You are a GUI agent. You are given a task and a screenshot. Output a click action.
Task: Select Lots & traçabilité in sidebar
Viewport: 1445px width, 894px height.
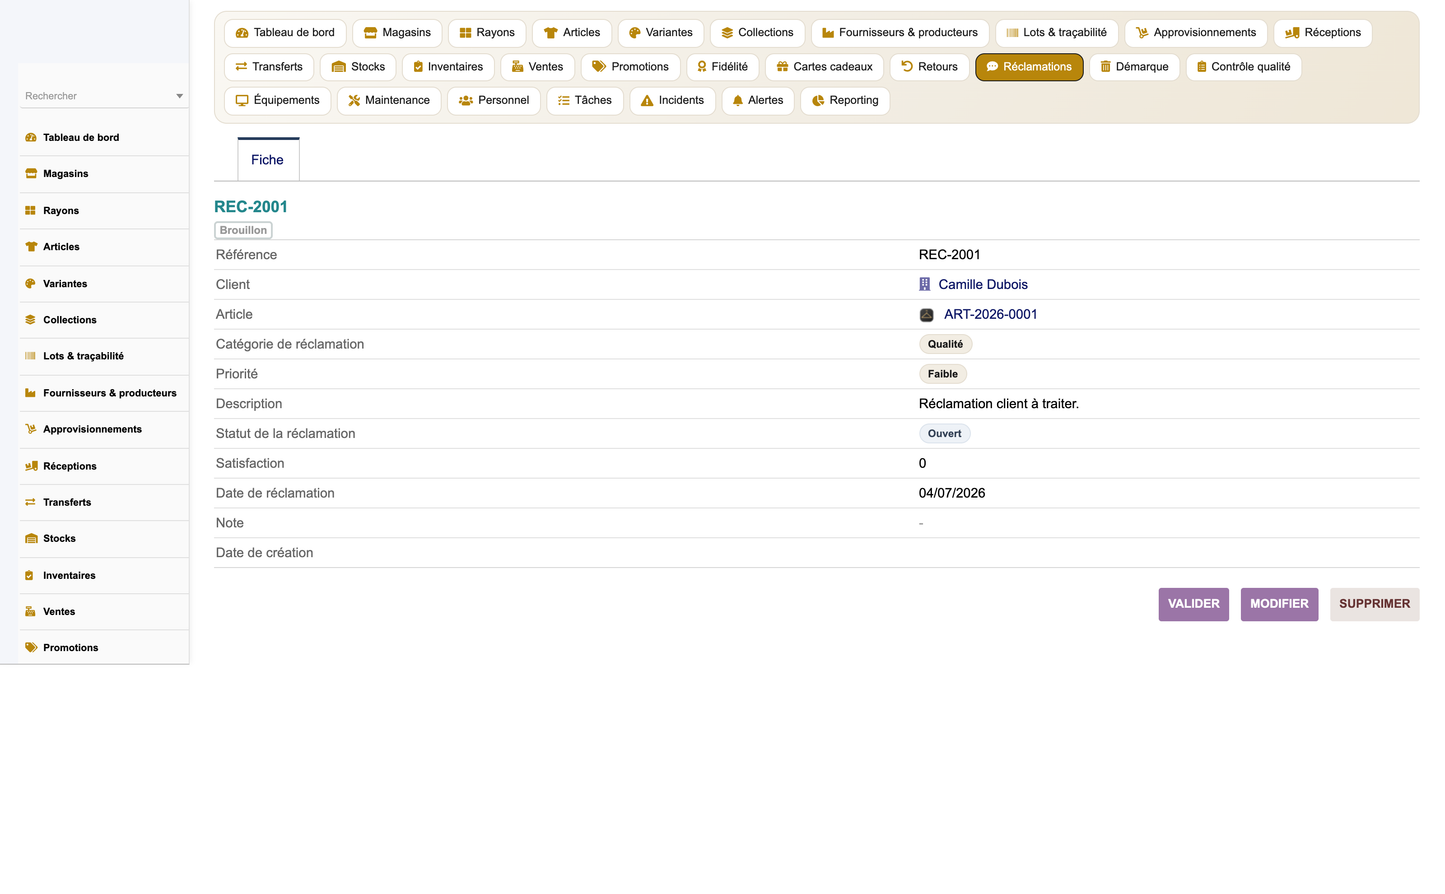83,356
